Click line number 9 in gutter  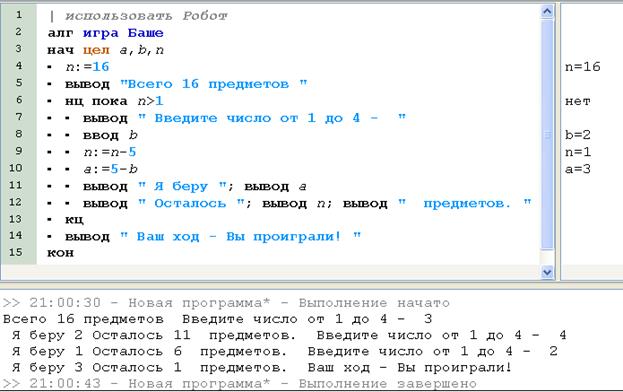[19, 151]
